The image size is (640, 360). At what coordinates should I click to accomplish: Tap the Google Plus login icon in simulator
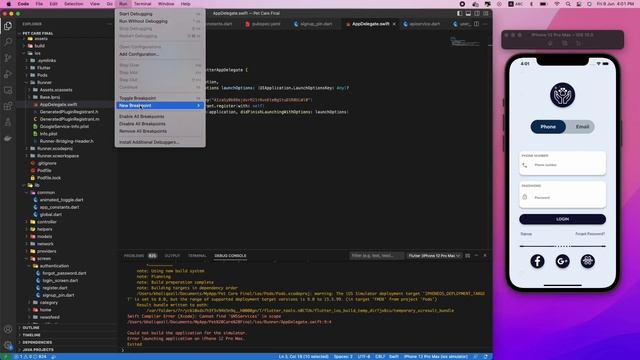pos(562,261)
